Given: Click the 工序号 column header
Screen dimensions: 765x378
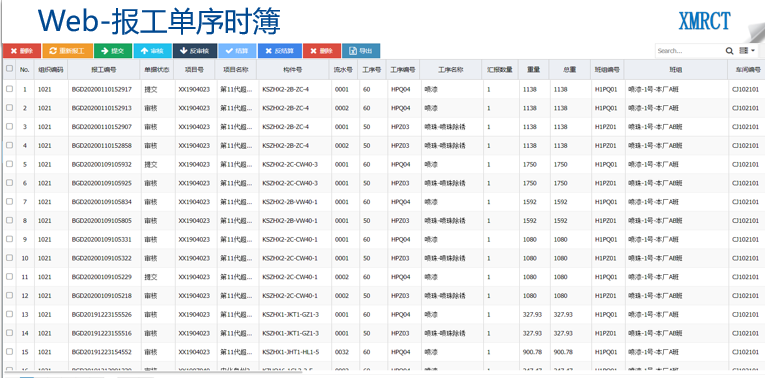Looking at the screenshot, I should coord(372,70).
